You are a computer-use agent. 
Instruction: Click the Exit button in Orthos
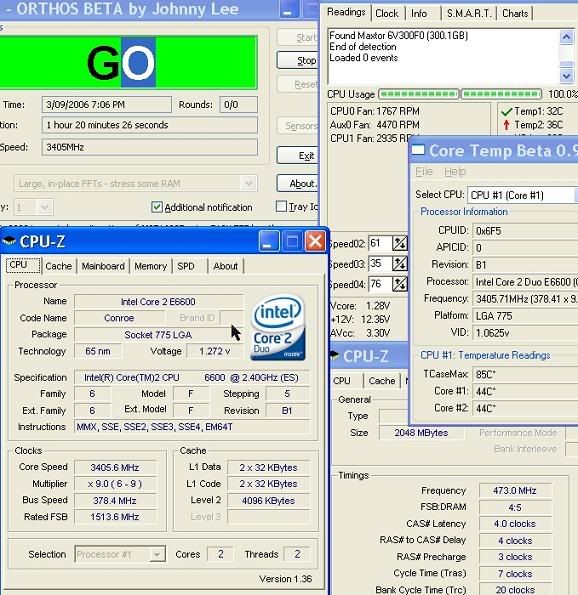[x=298, y=156]
